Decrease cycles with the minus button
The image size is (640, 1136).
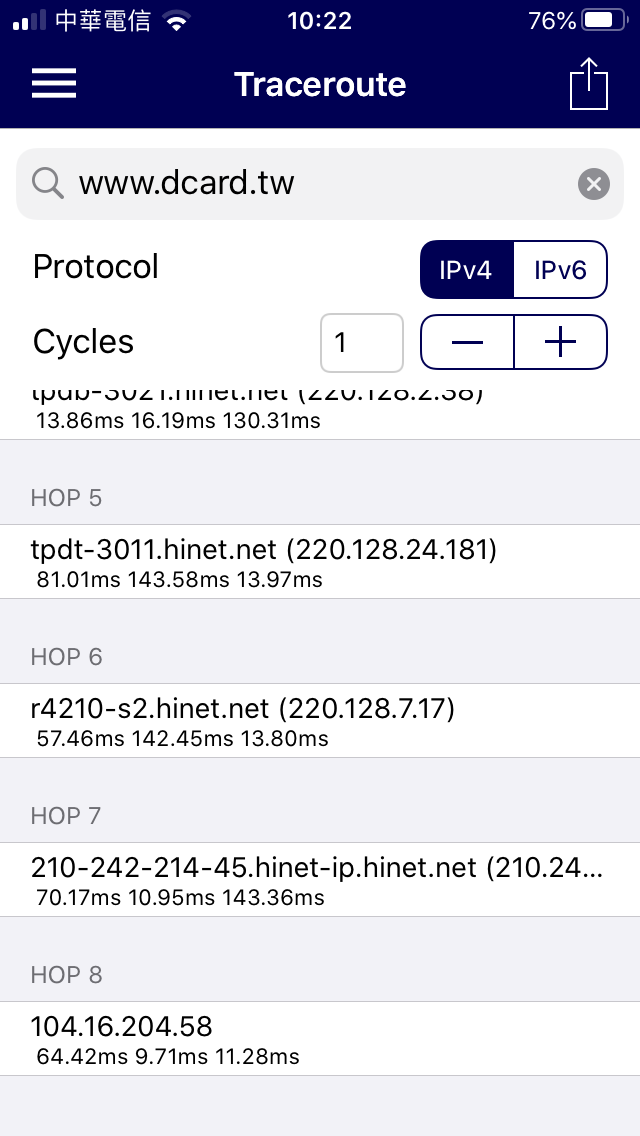point(467,342)
